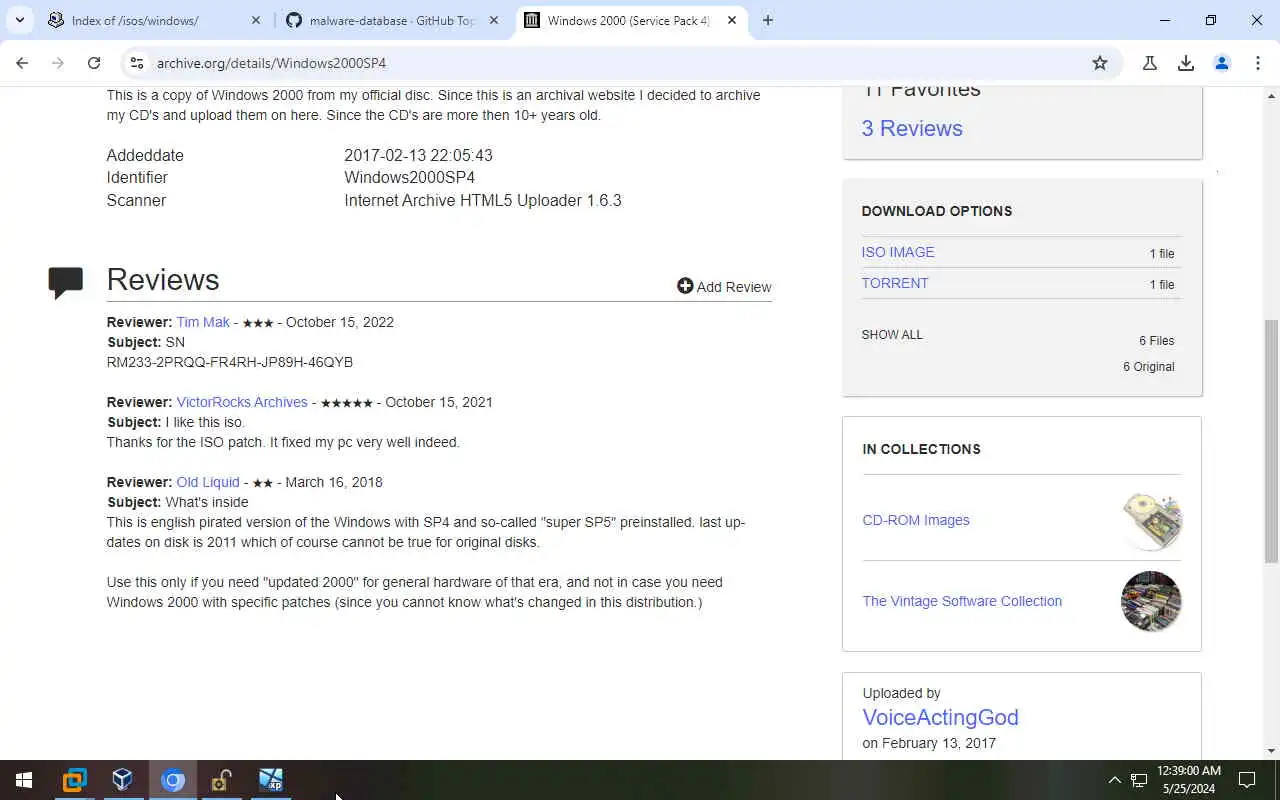Screen dimensions: 1280x800
Task: Open the VMware Workstation taskbar icon
Action: pos(74,780)
